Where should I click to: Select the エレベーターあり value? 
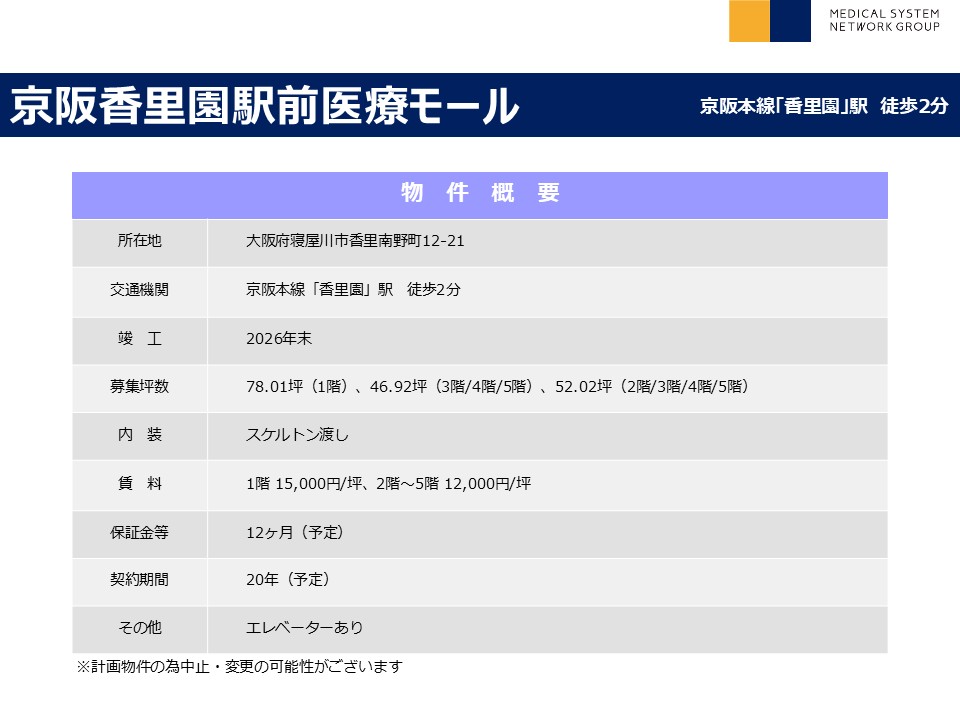click(x=304, y=628)
